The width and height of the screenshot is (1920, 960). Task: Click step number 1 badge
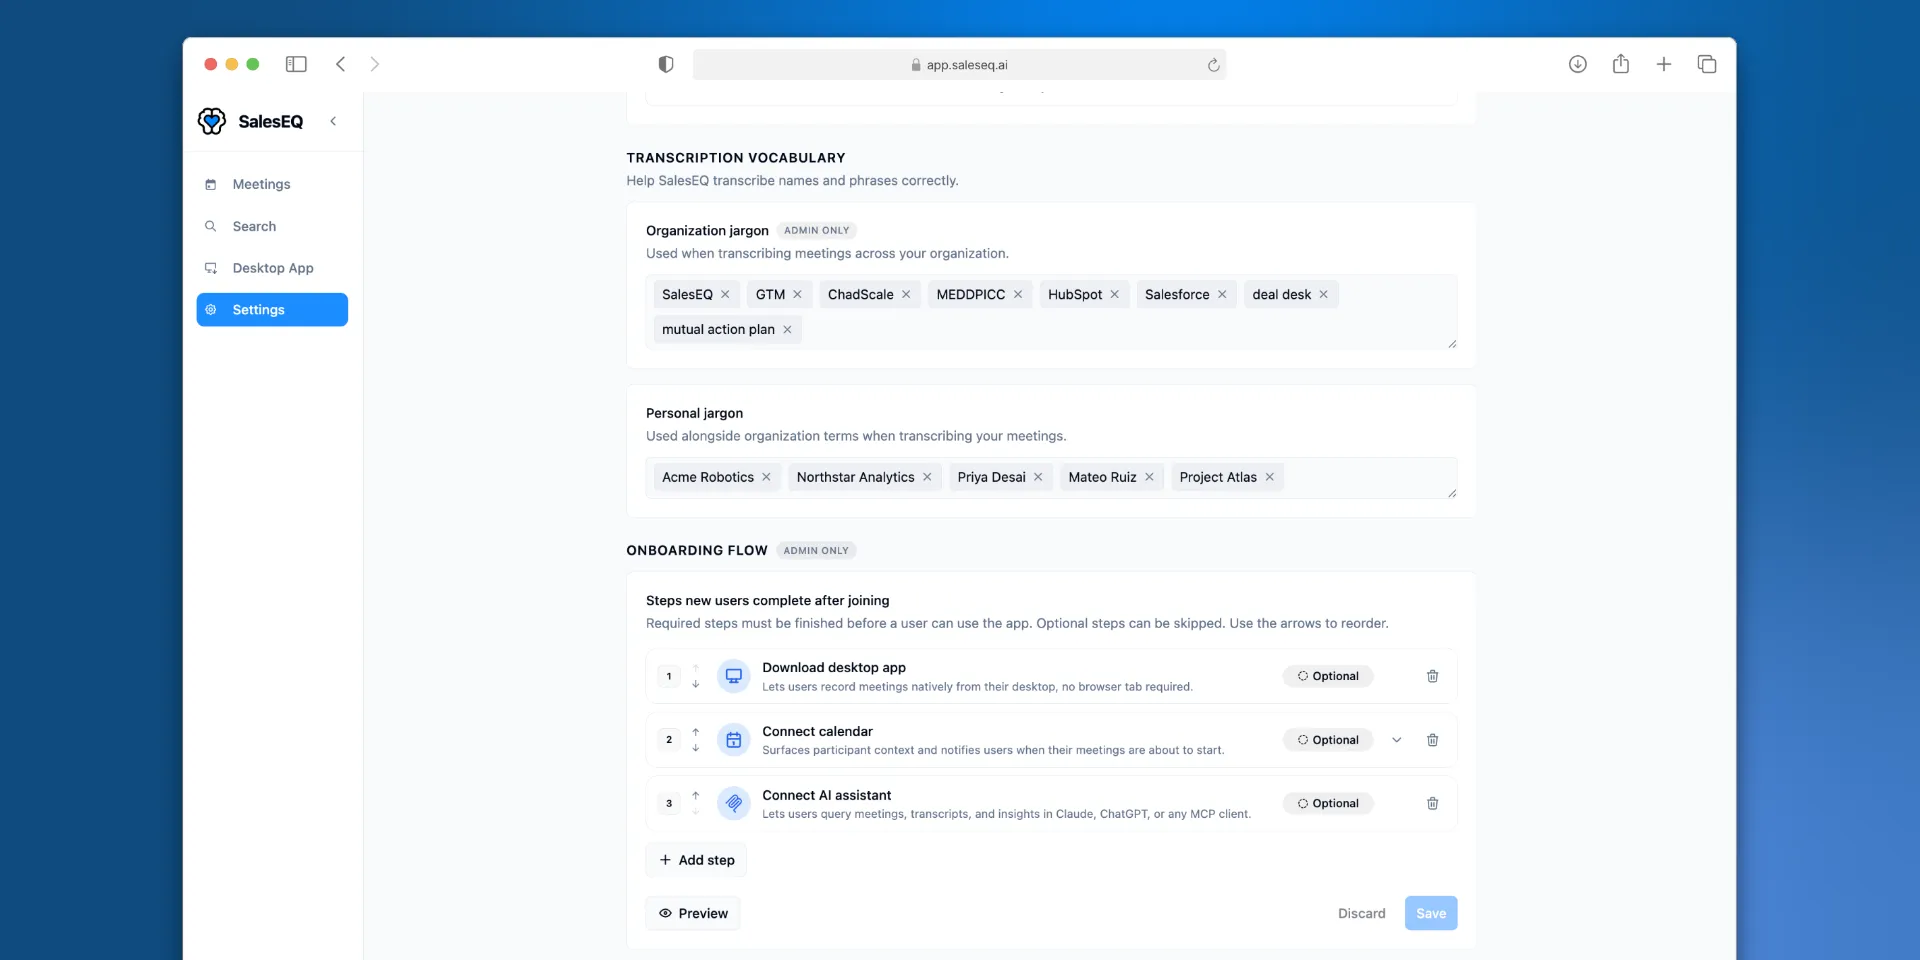[x=669, y=676]
